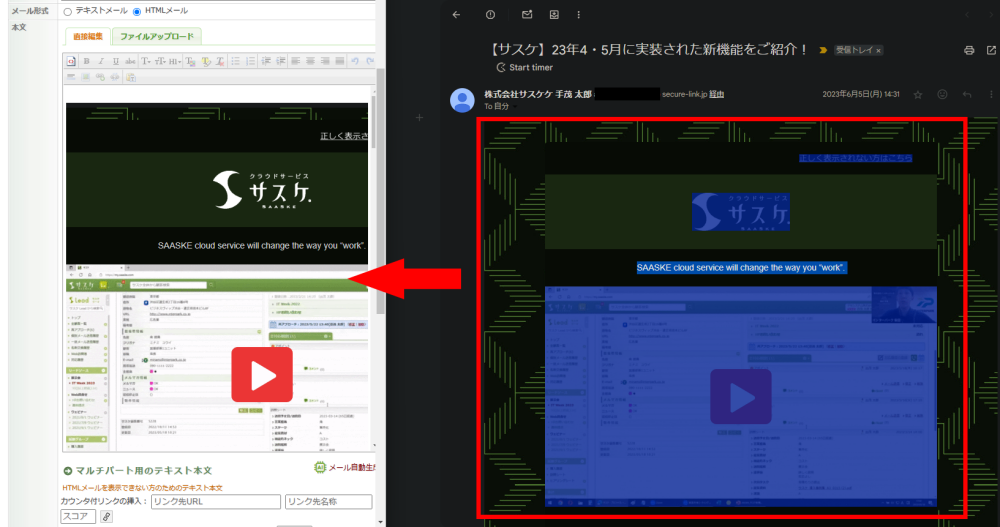Click the red play button in editor preview
The image size is (1000, 527).
click(x=262, y=375)
